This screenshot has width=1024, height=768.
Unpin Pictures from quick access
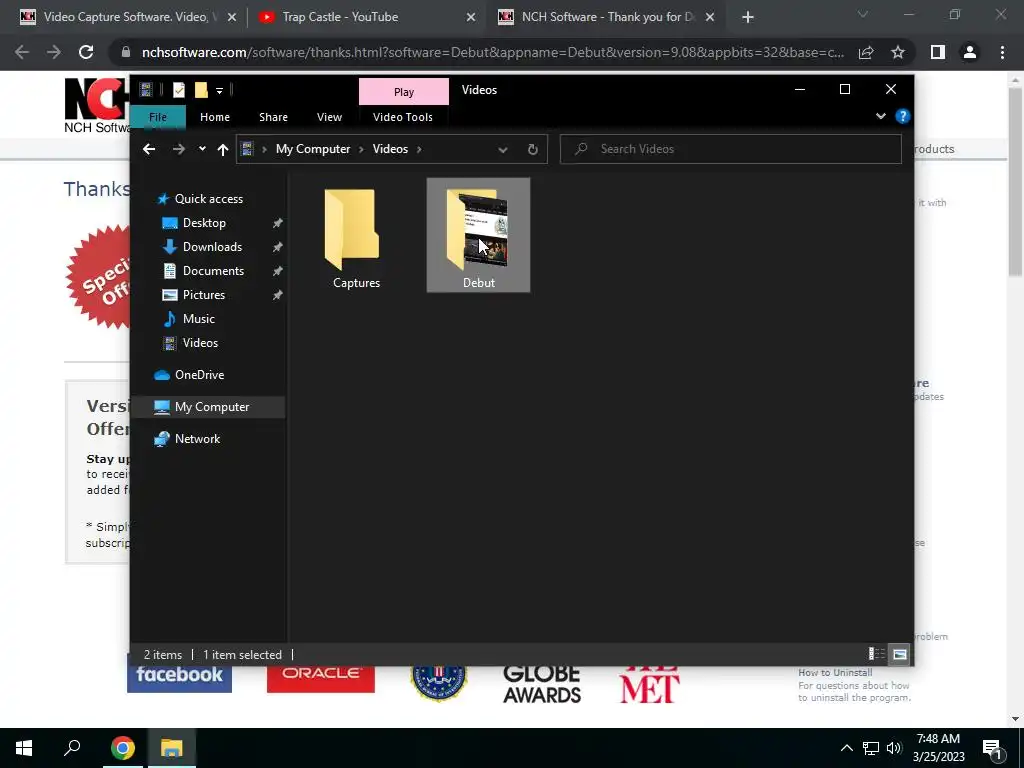(278, 295)
